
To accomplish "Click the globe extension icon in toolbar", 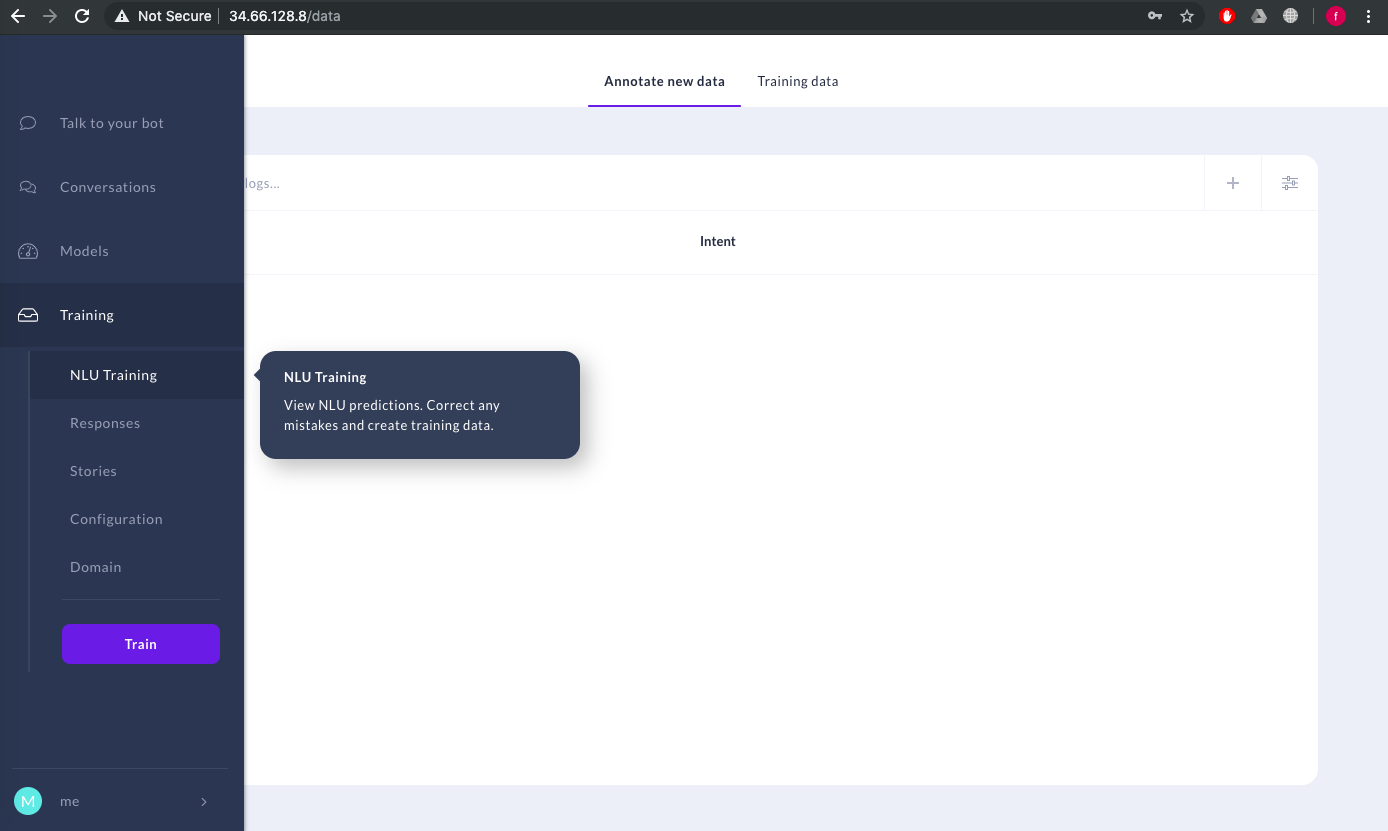I will (1291, 15).
